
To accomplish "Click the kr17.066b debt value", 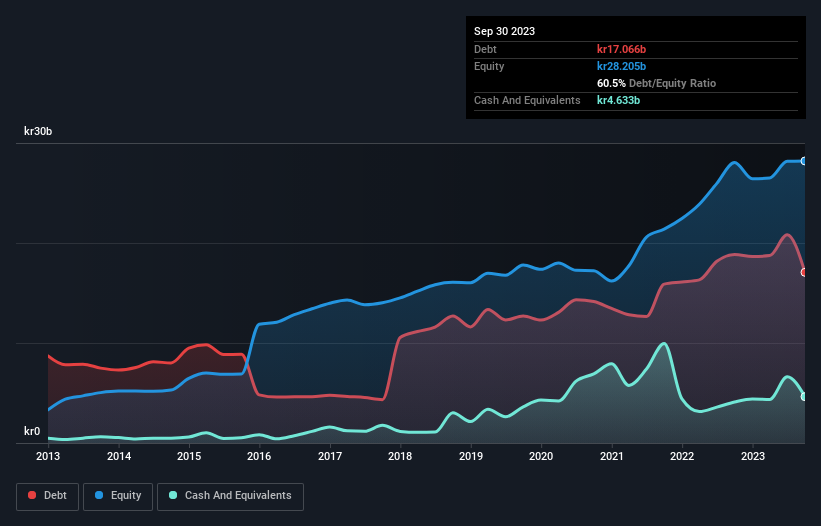I will pyautogui.click(x=622, y=49).
